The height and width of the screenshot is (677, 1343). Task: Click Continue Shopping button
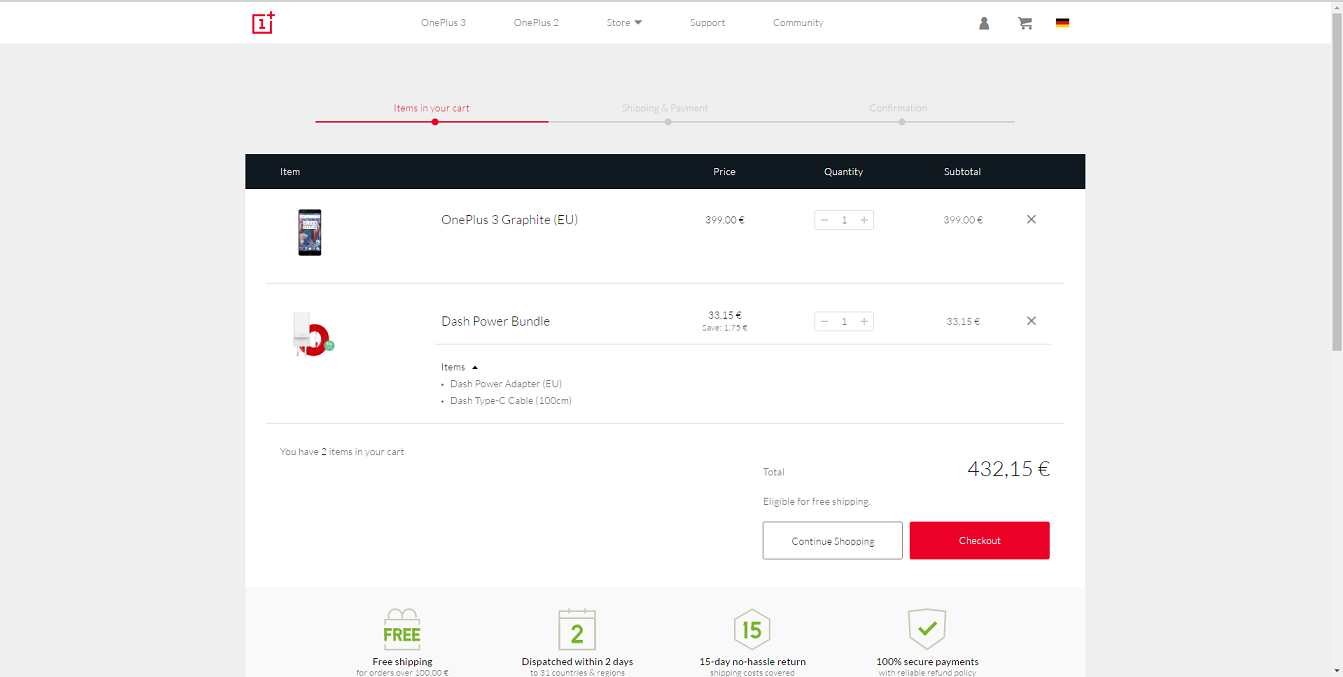833,541
